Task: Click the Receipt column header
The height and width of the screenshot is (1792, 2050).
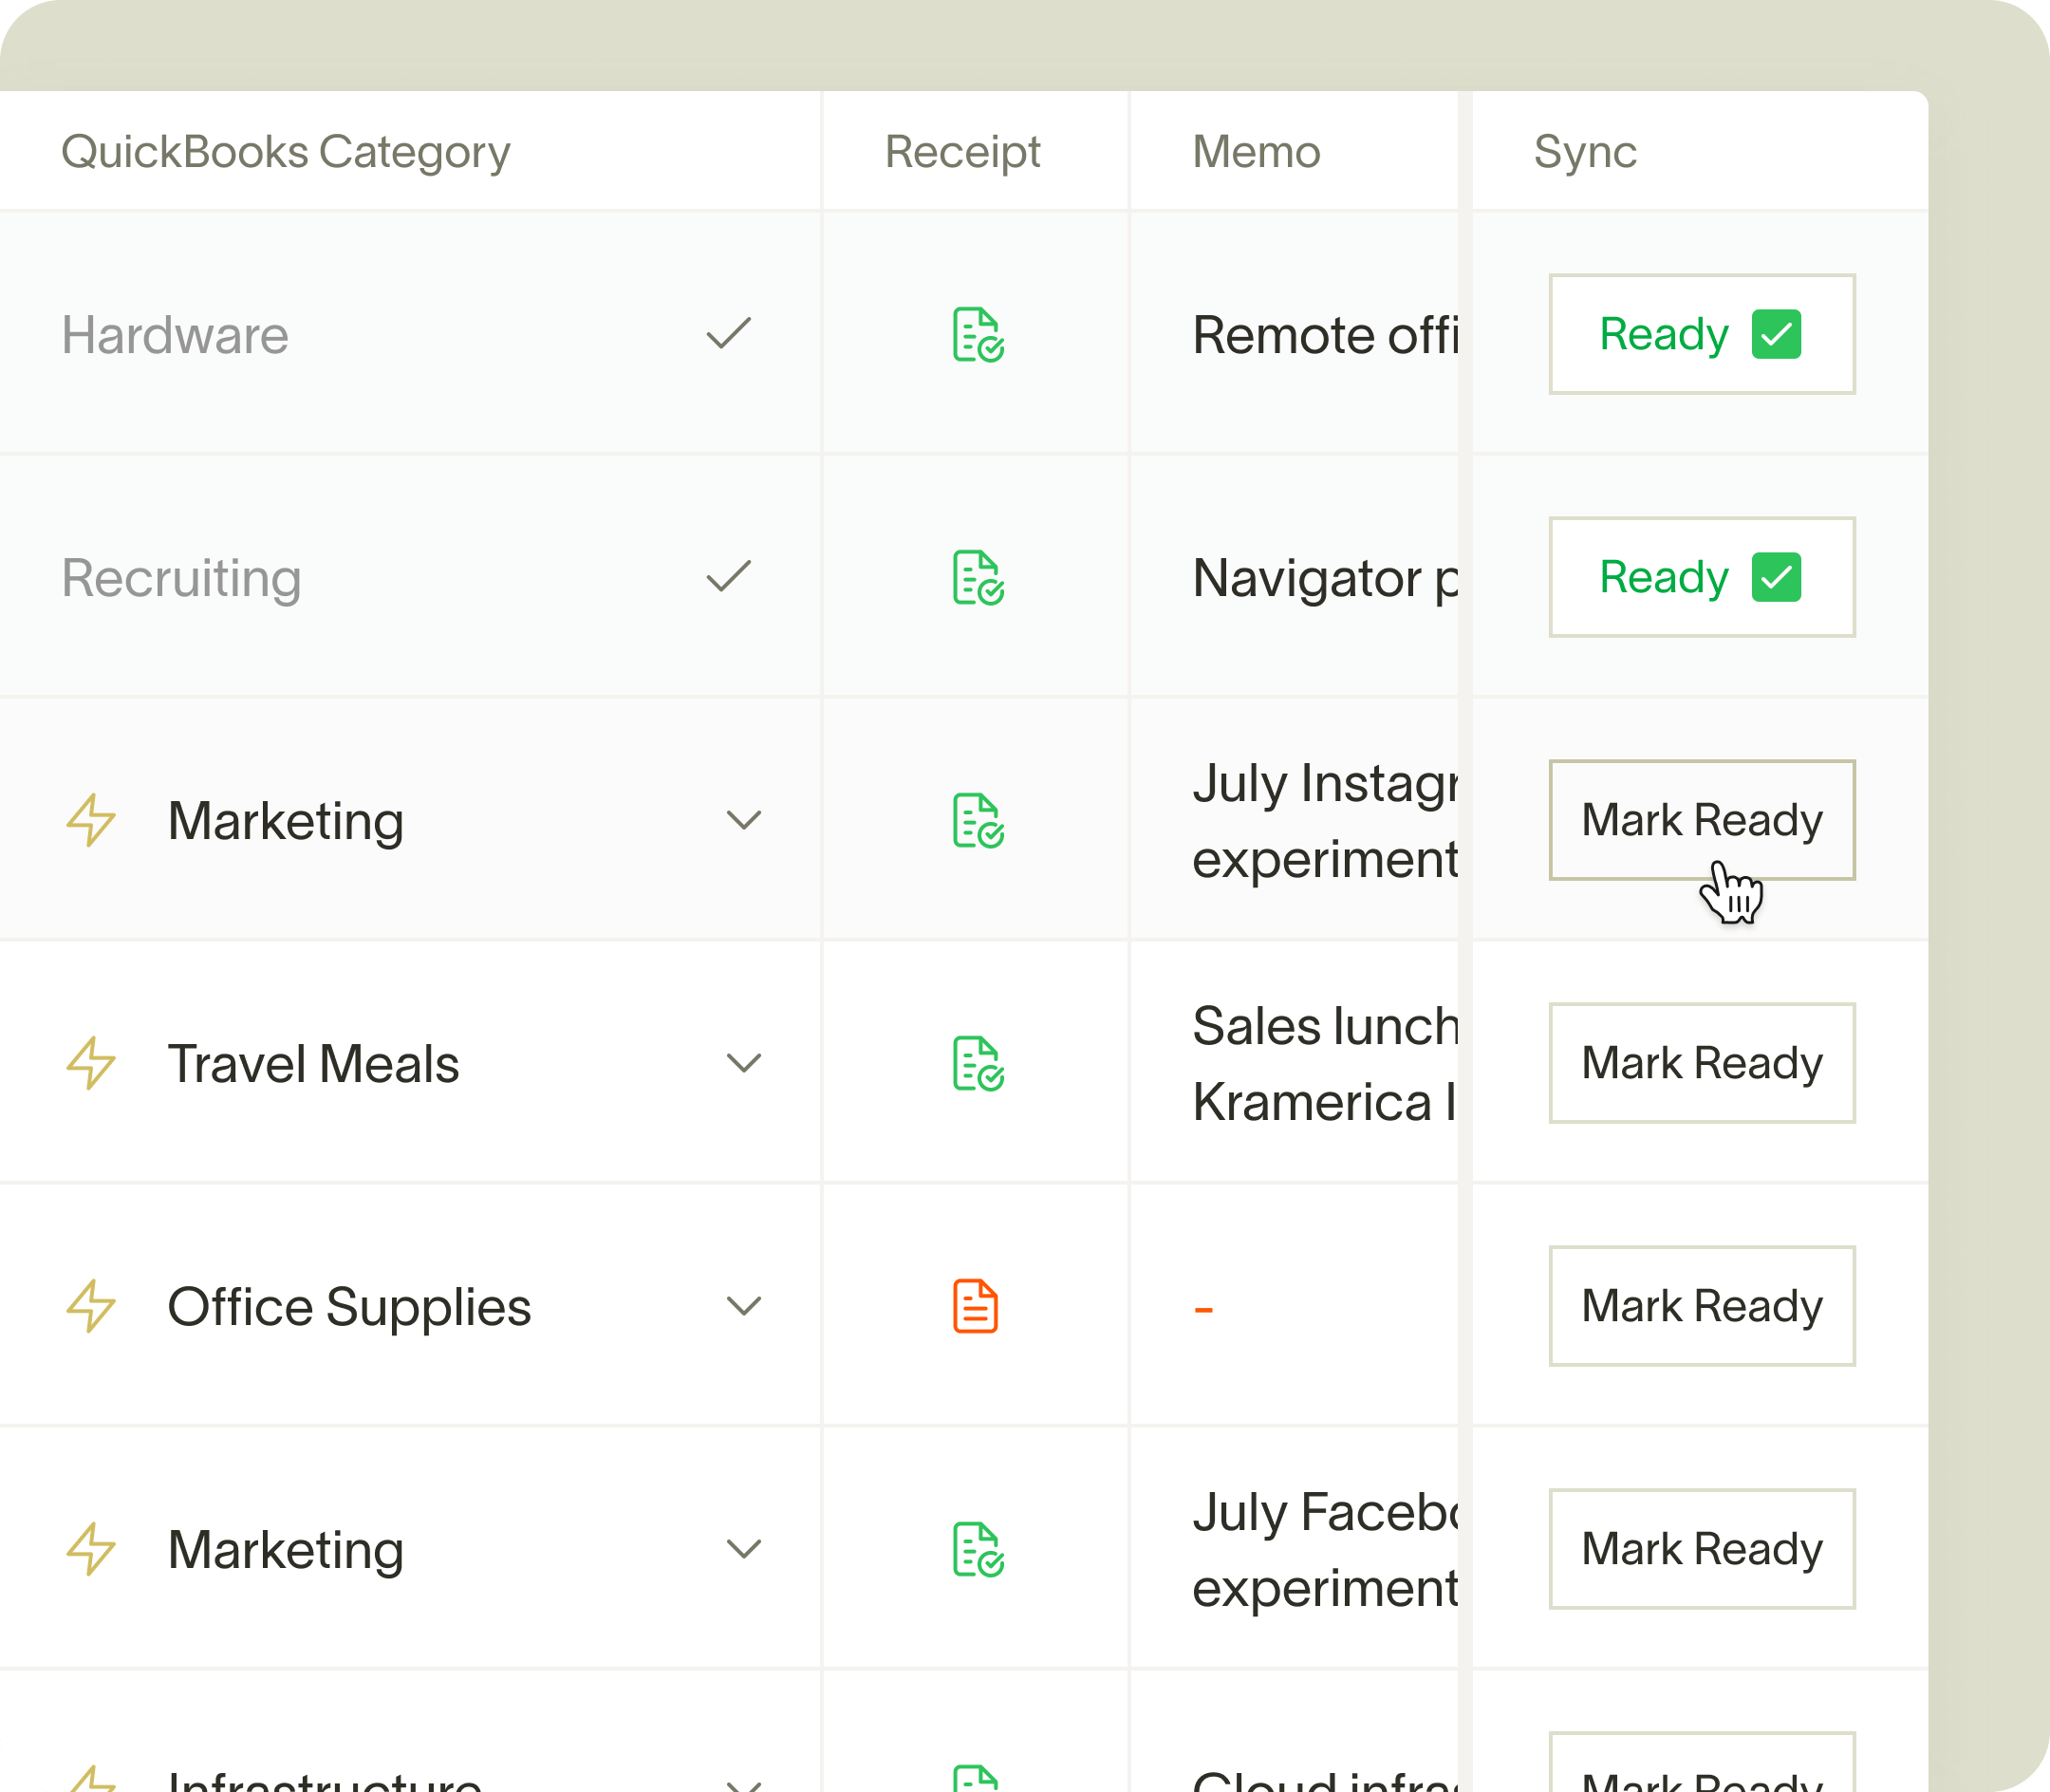Action: [962, 152]
